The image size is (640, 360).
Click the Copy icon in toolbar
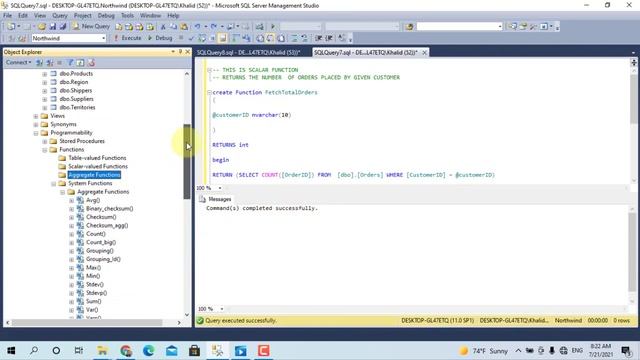pos(173,27)
